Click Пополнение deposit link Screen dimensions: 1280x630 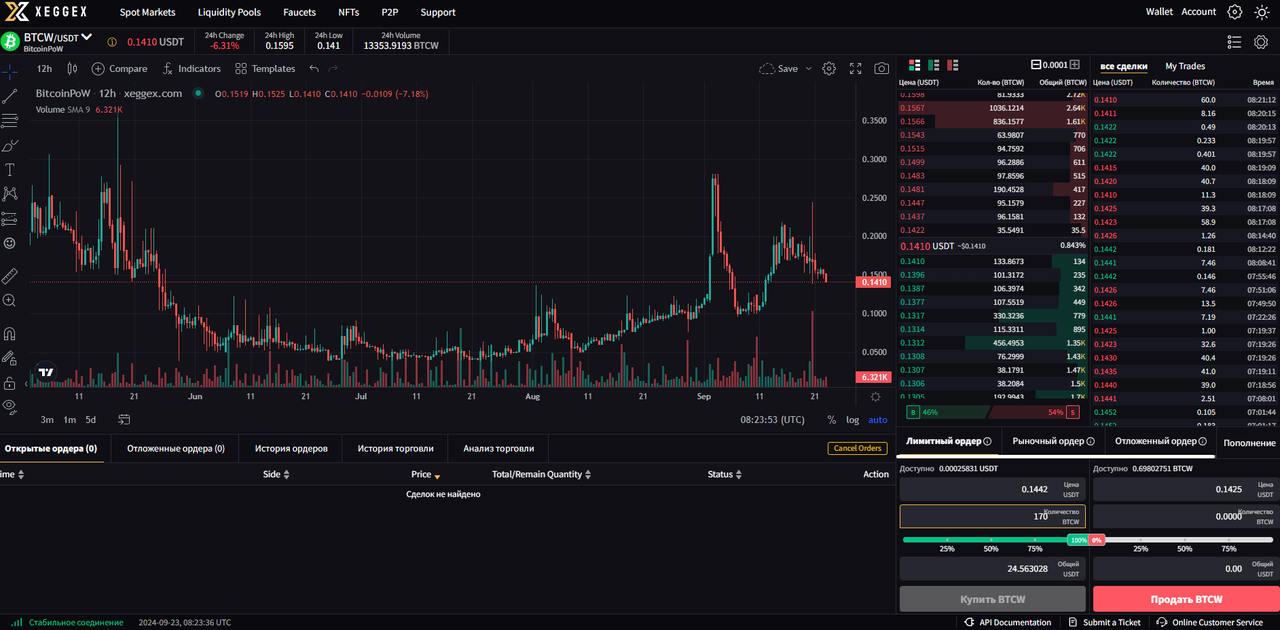coord(1249,442)
